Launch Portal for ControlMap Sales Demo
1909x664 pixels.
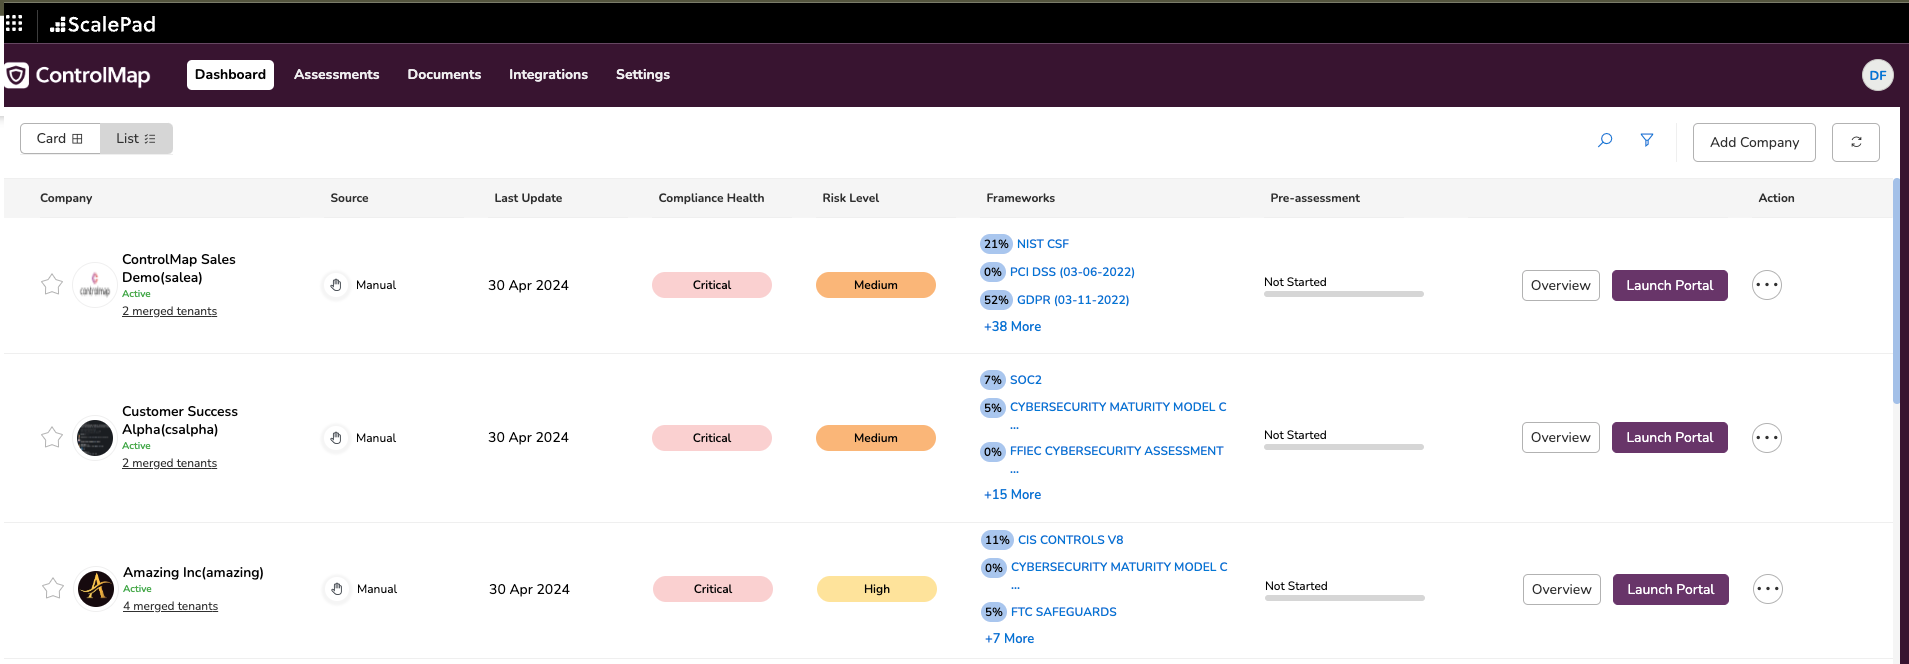click(x=1669, y=285)
